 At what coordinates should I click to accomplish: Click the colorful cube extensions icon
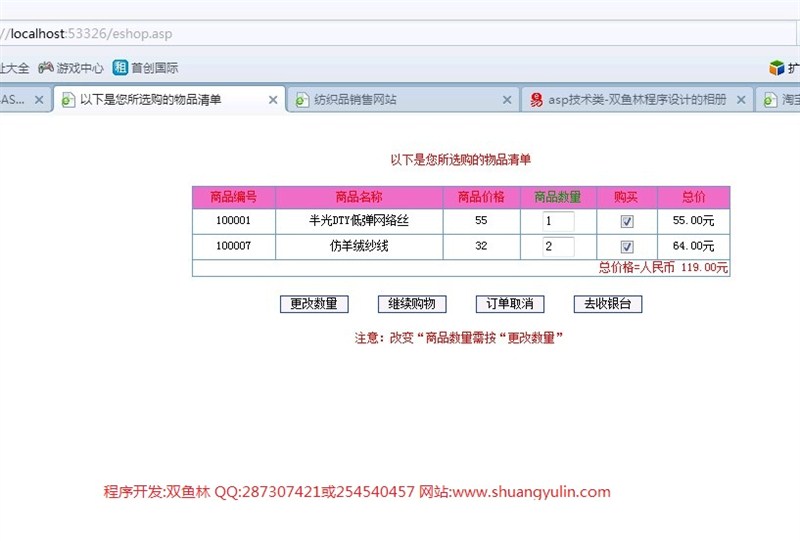[777, 67]
